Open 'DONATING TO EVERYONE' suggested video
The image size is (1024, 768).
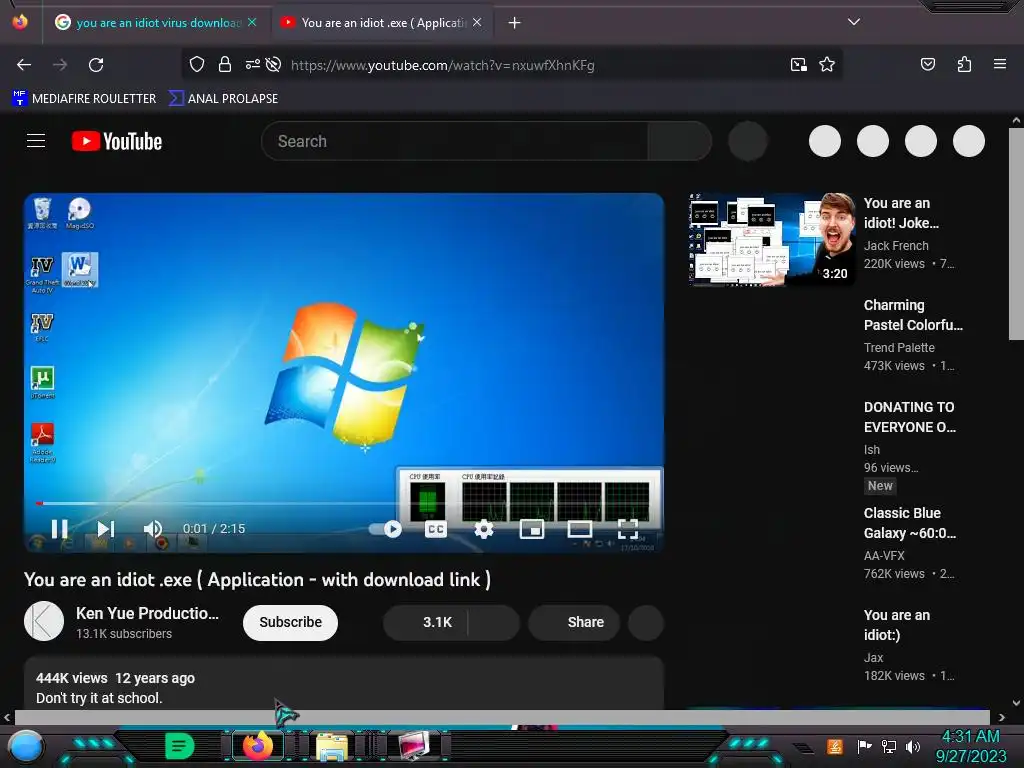(910, 417)
